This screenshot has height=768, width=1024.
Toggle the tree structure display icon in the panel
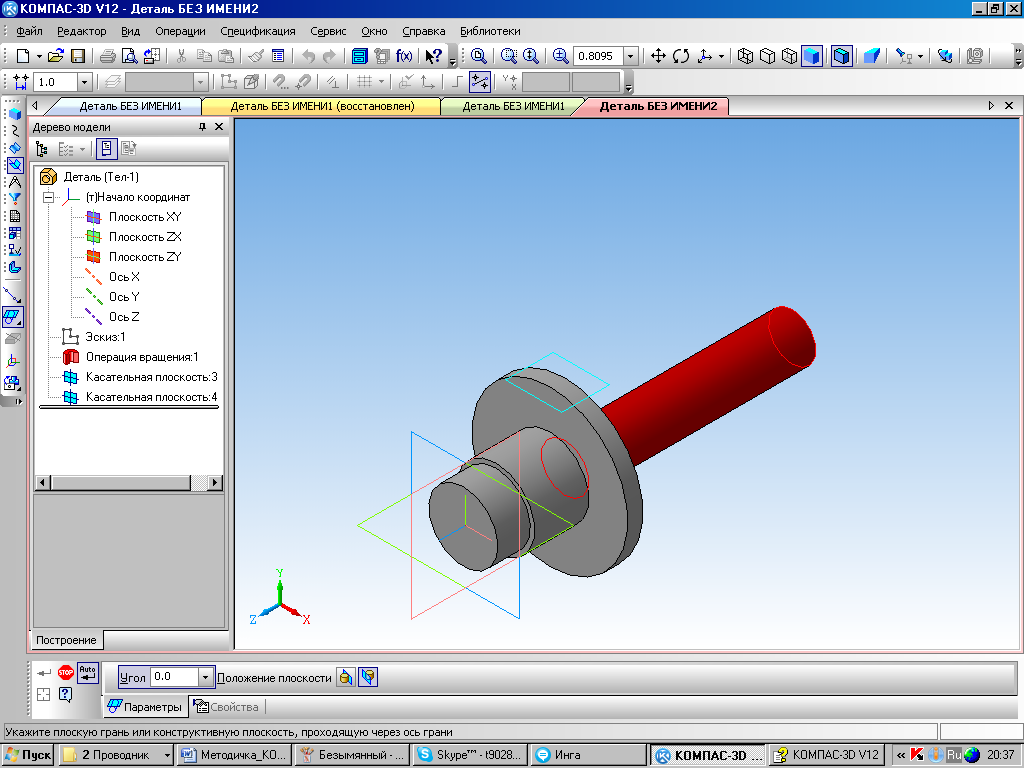(42, 149)
